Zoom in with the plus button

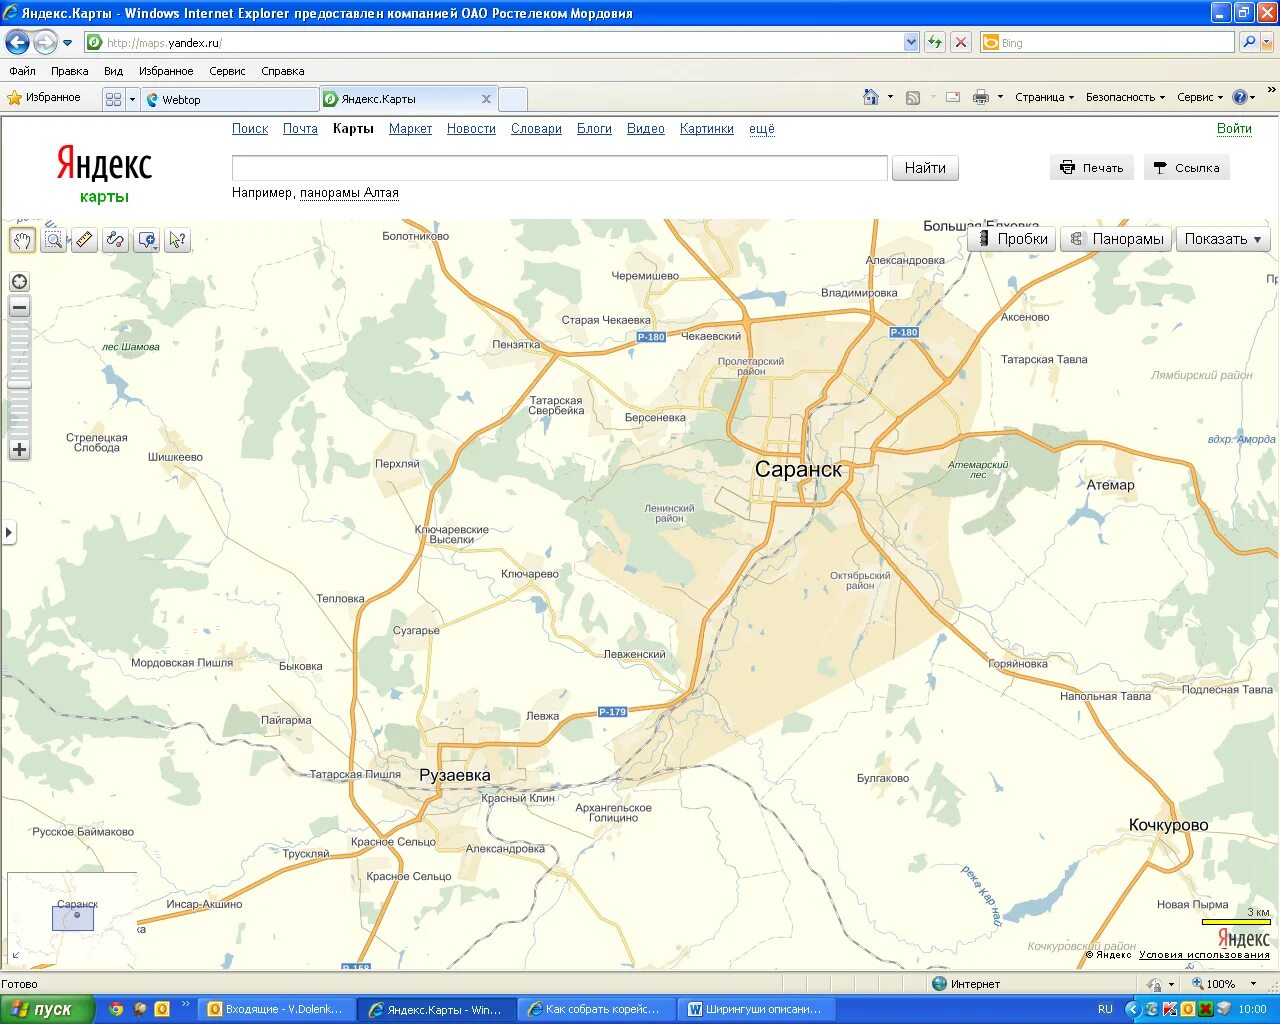[19, 450]
